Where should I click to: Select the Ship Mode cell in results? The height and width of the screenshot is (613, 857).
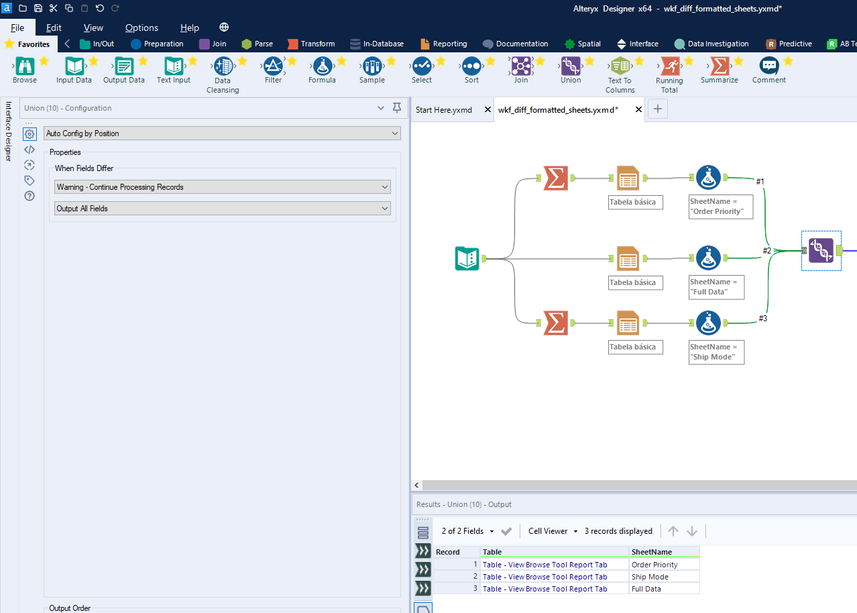(x=664, y=577)
